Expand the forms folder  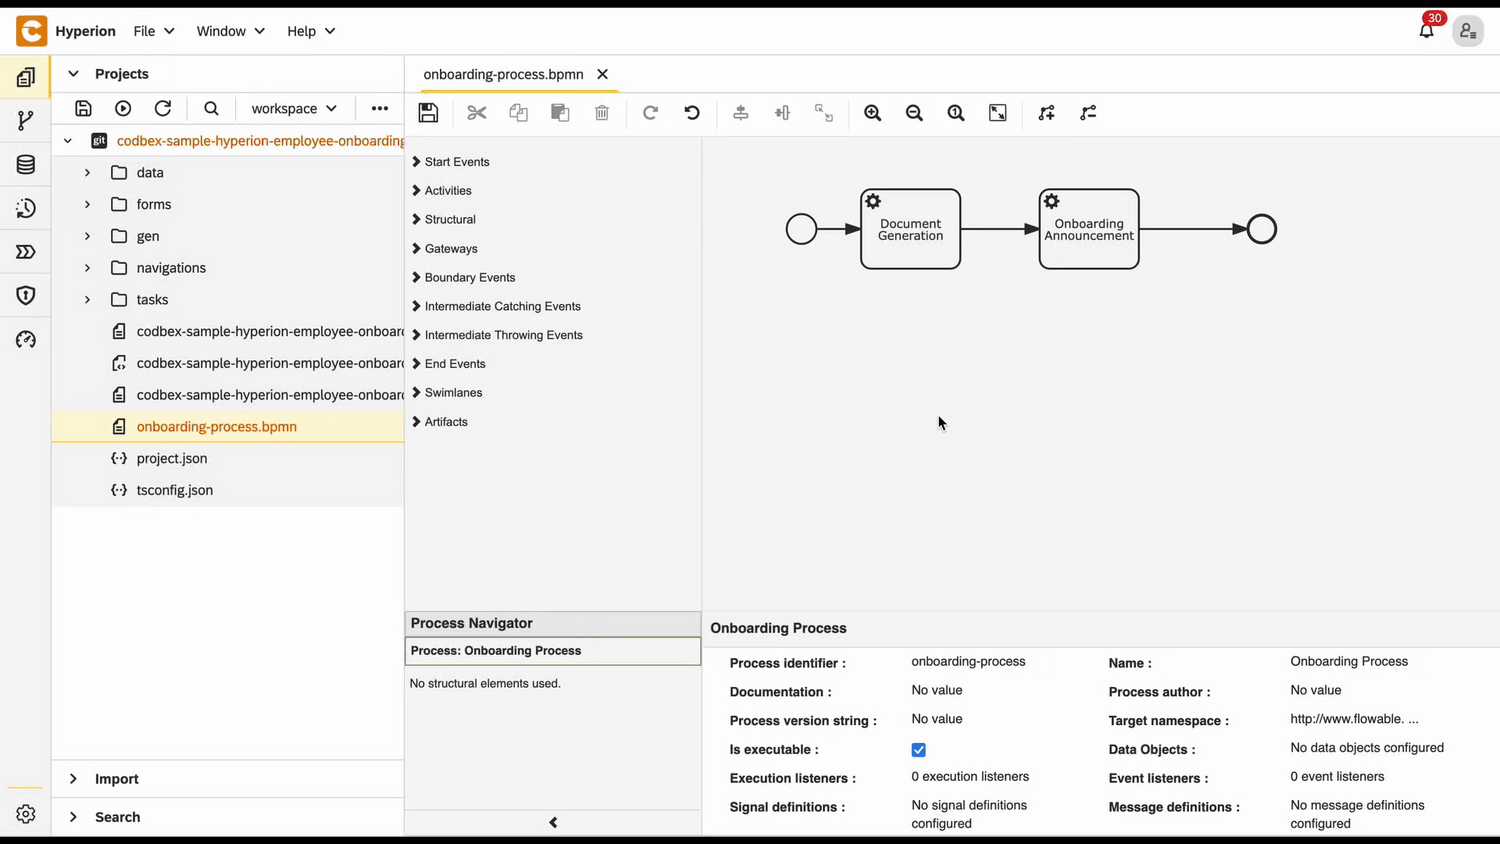87,205
